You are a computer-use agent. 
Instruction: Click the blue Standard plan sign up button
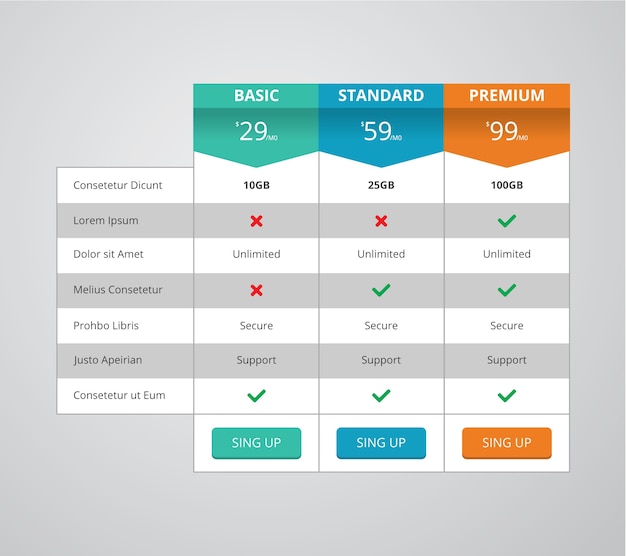point(381,443)
